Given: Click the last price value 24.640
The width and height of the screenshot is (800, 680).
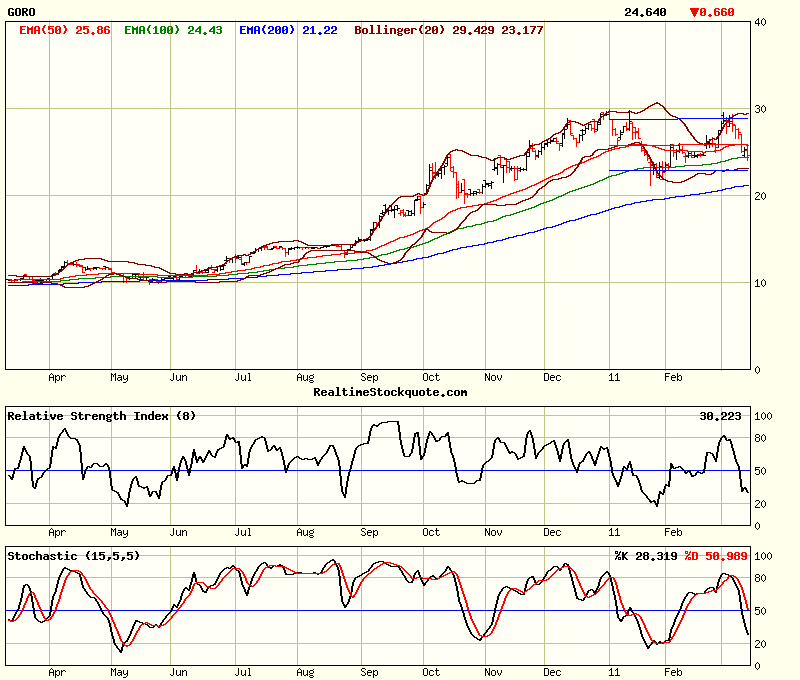Looking at the screenshot, I should tap(644, 12).
